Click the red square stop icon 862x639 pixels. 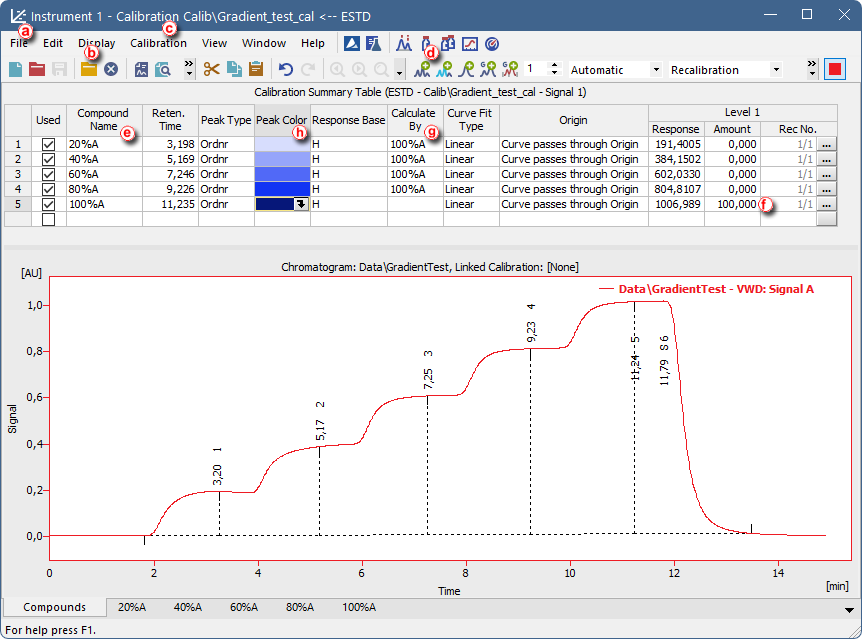pyautogui.click(x=835, y=69)
